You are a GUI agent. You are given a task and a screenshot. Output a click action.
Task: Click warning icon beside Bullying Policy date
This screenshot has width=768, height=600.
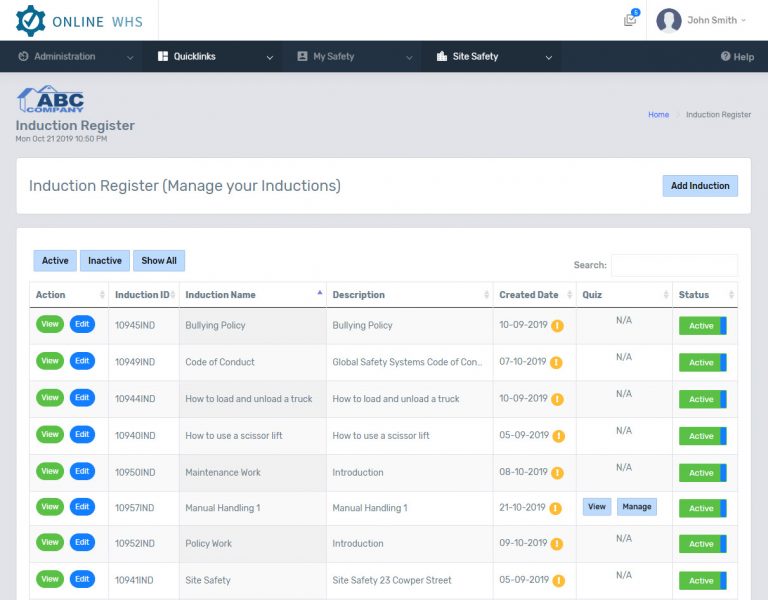pyautogui.click(x=558, y=326)
